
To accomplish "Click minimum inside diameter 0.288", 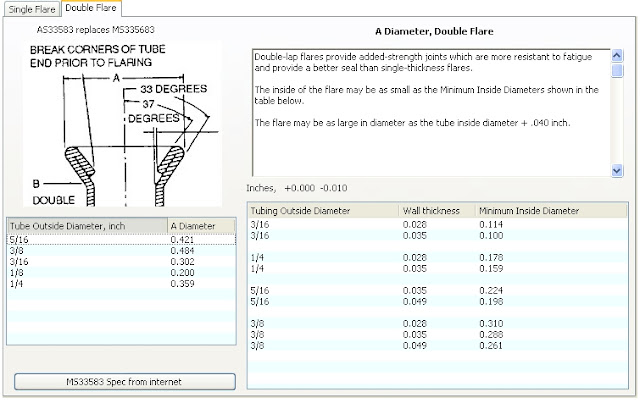I will (491, 334).
